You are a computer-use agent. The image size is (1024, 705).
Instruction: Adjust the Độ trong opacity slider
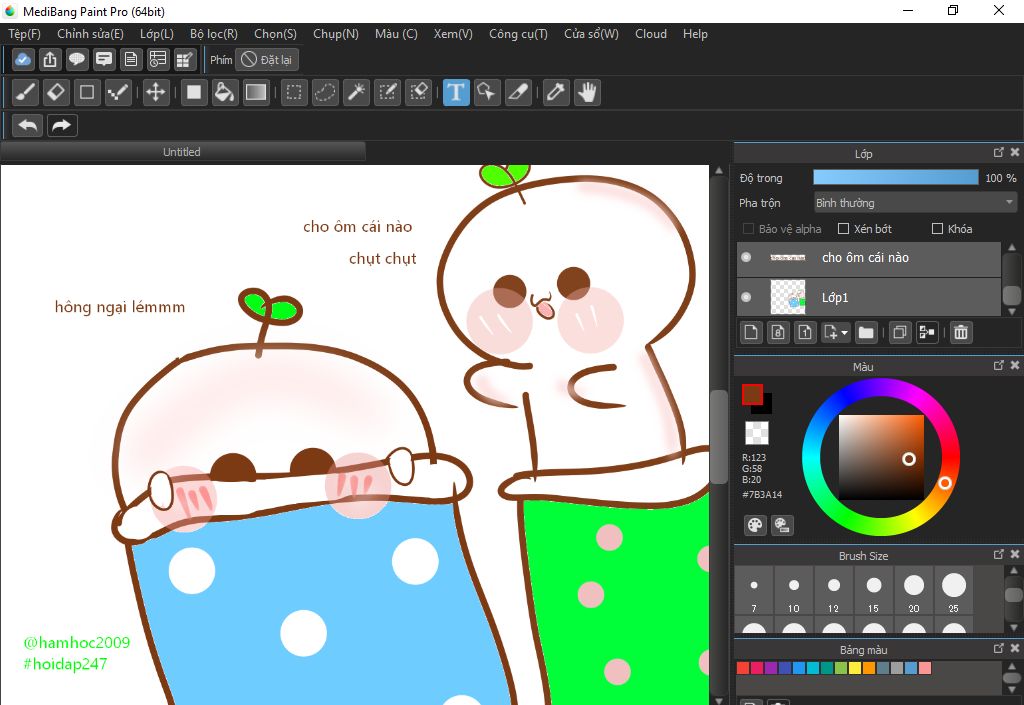896,178
